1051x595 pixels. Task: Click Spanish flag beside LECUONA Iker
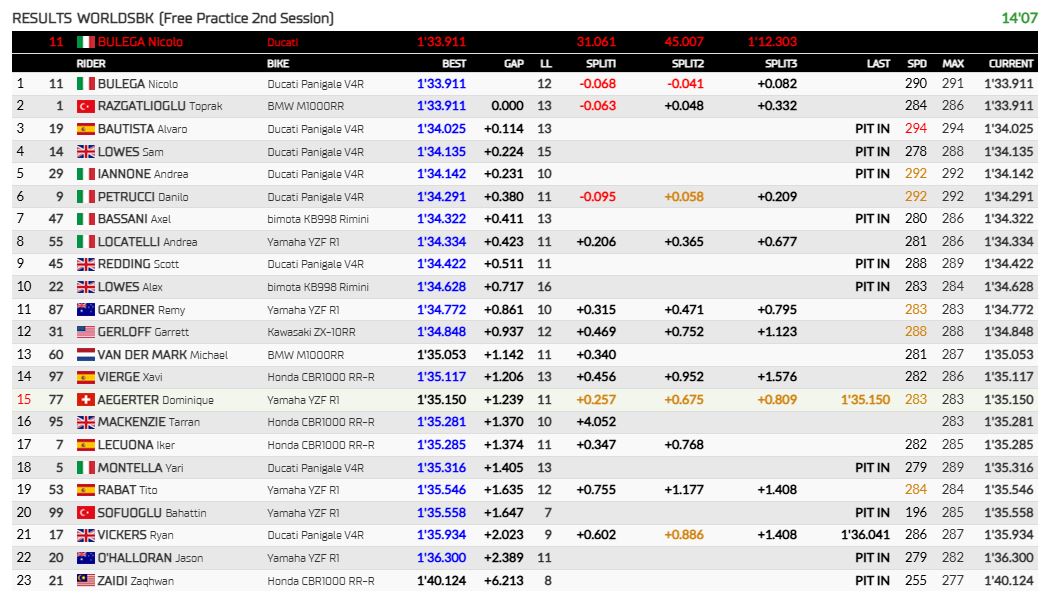click(x=86, y=445)
